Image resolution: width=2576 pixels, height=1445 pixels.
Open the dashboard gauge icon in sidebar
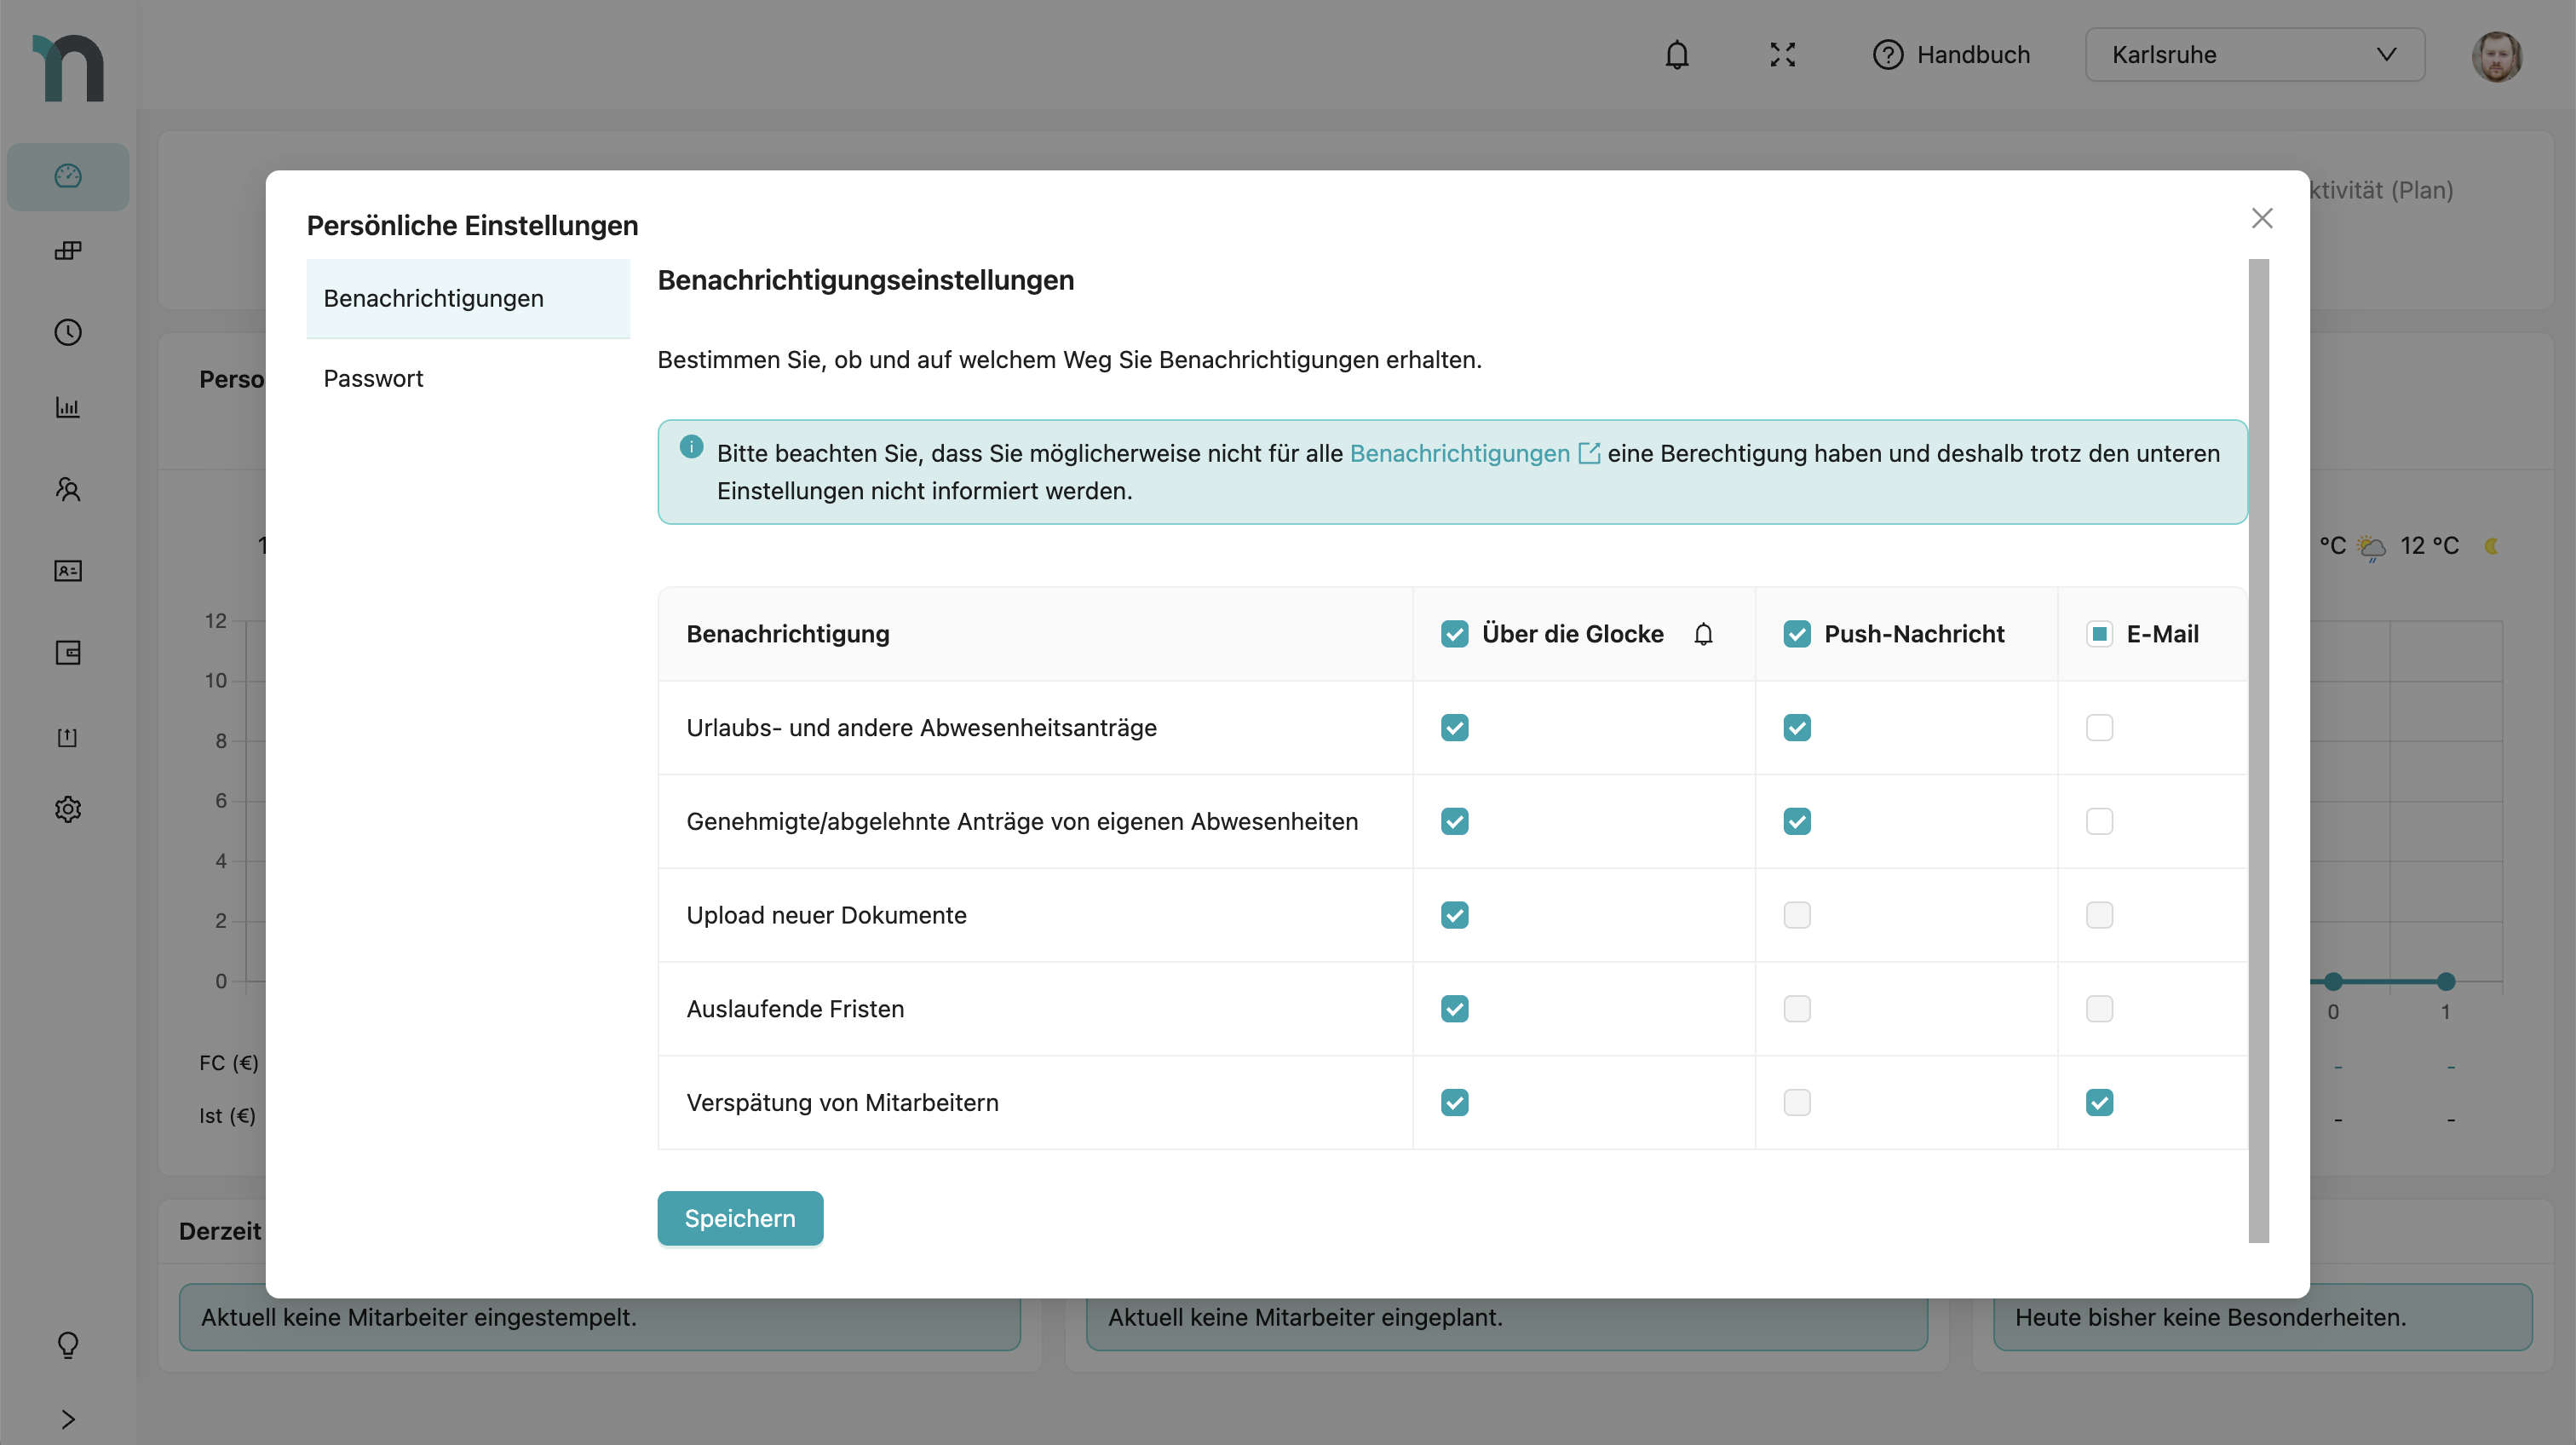(x=68, y=176)
